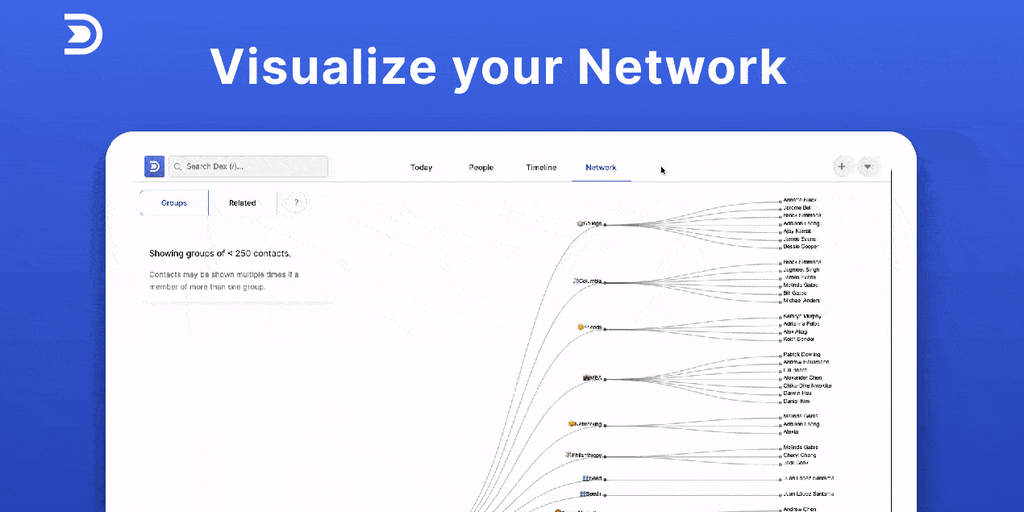Click the Kathryn Murphy contact
The image size is (1024, 512).
tap(801, 316)
